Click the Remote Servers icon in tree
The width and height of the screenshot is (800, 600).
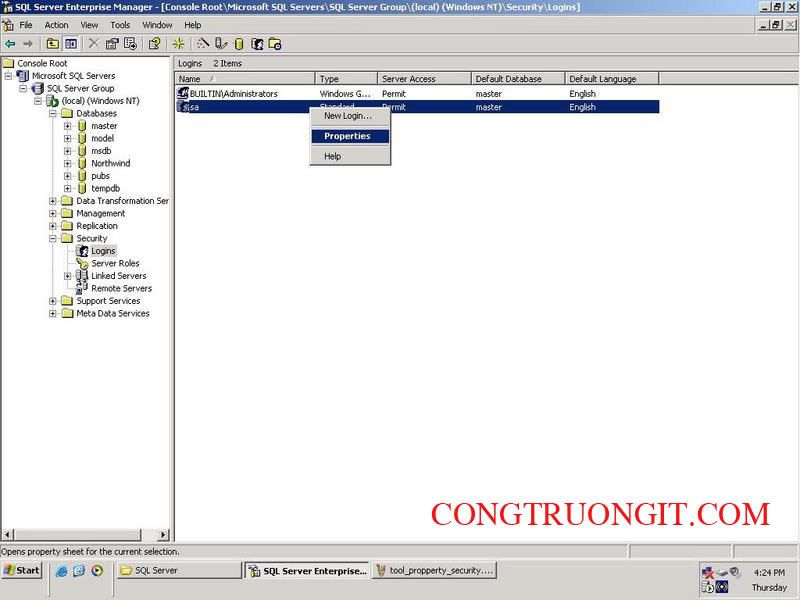82,288
